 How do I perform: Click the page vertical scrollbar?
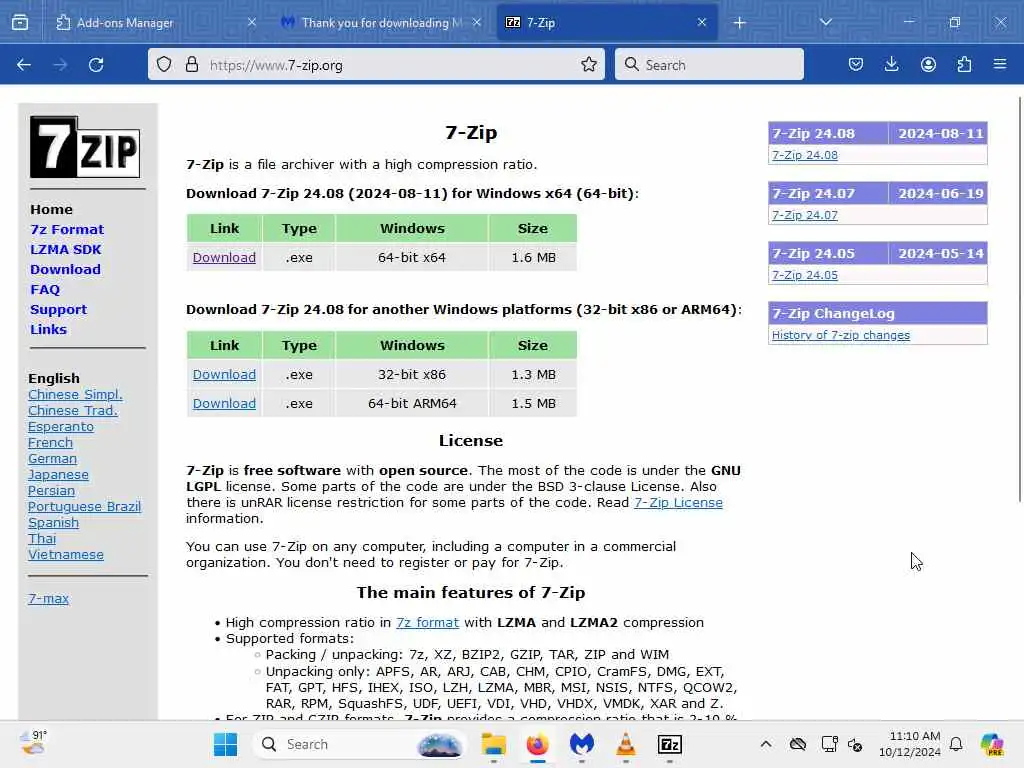click(x=1019, y=300)
